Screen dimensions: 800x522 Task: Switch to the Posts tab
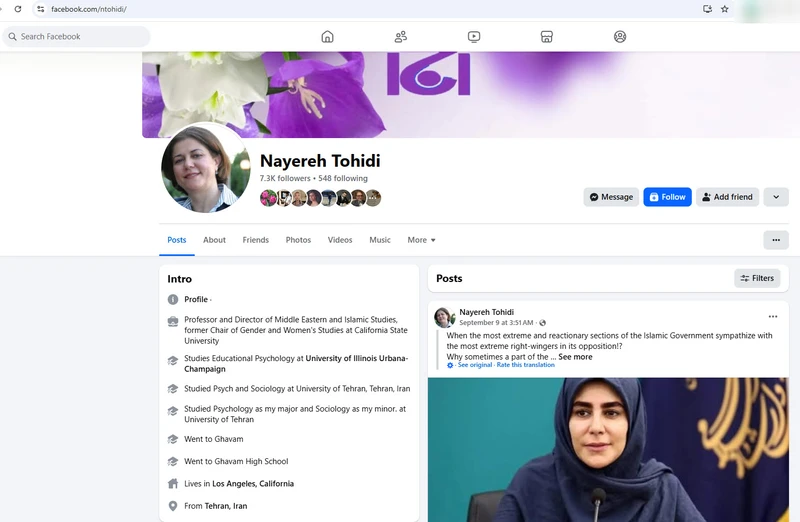pyautogui.click(x=177, y=240)
